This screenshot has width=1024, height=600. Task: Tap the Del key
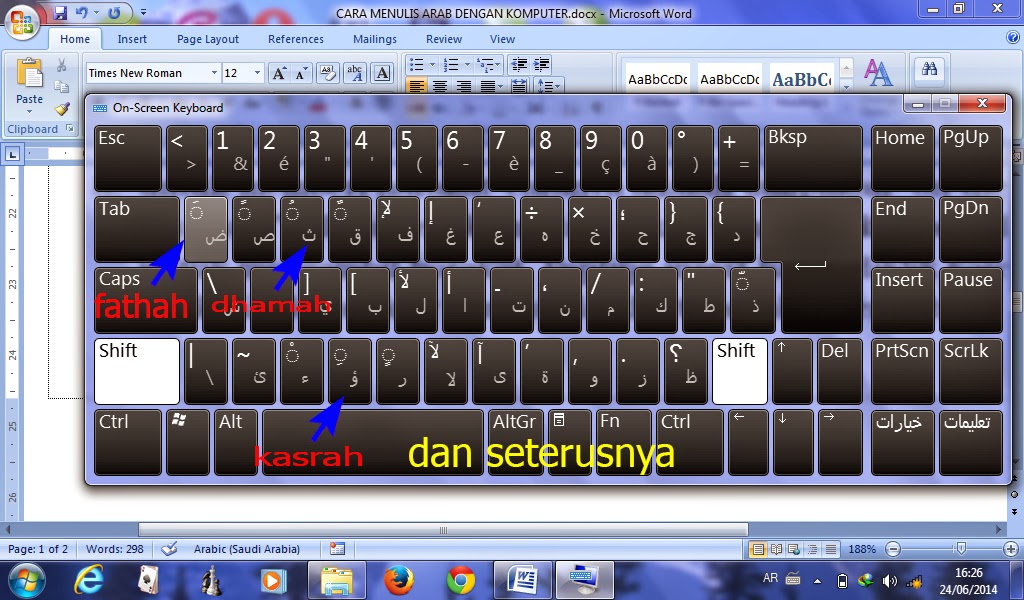click(x=840, y=371)
